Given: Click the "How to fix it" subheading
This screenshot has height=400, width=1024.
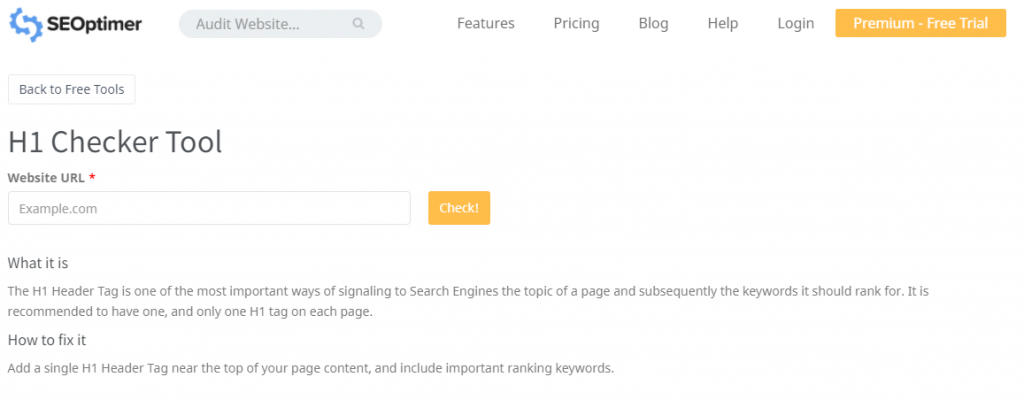Looking at the screenshot, I should (x=47, y=340).
